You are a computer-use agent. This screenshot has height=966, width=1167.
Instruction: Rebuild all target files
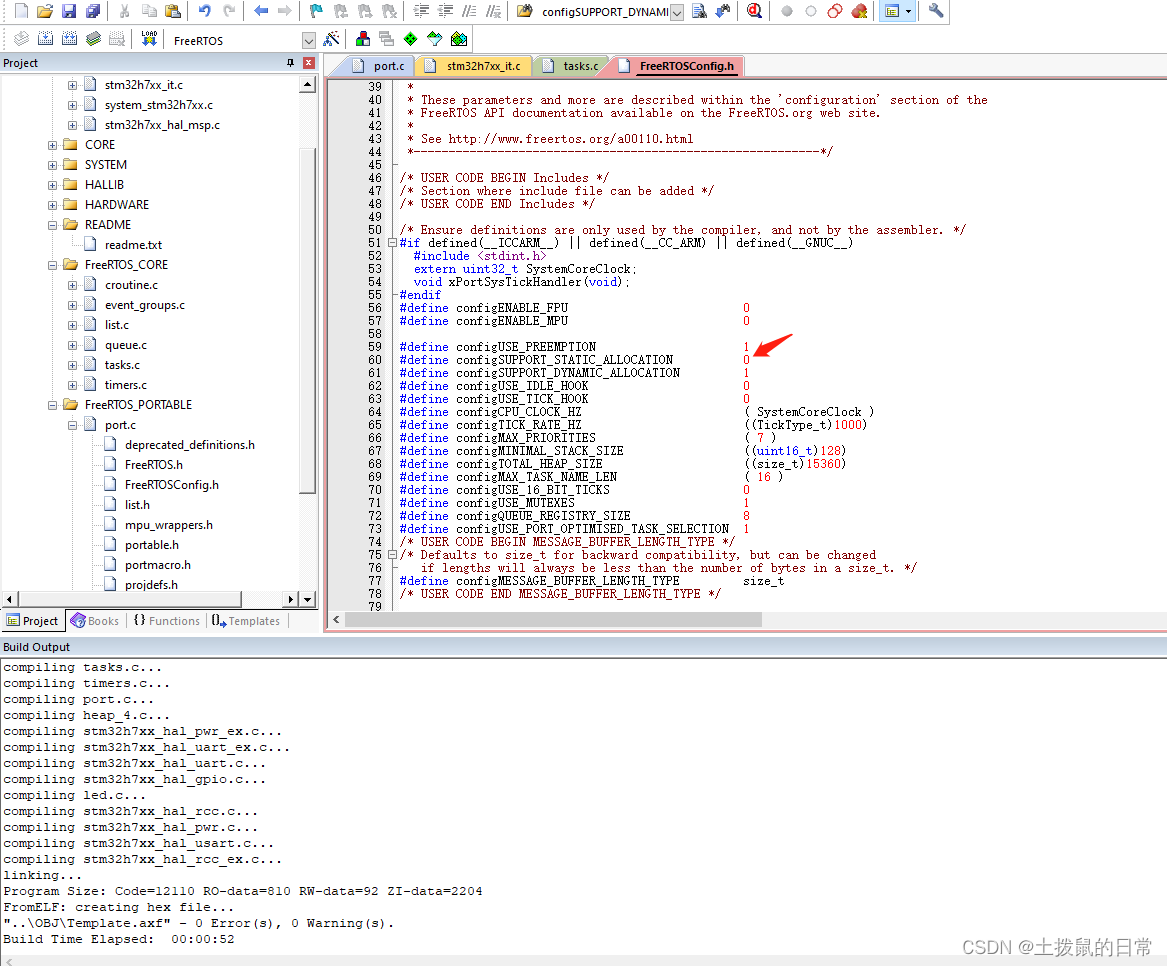click(69, 39)
